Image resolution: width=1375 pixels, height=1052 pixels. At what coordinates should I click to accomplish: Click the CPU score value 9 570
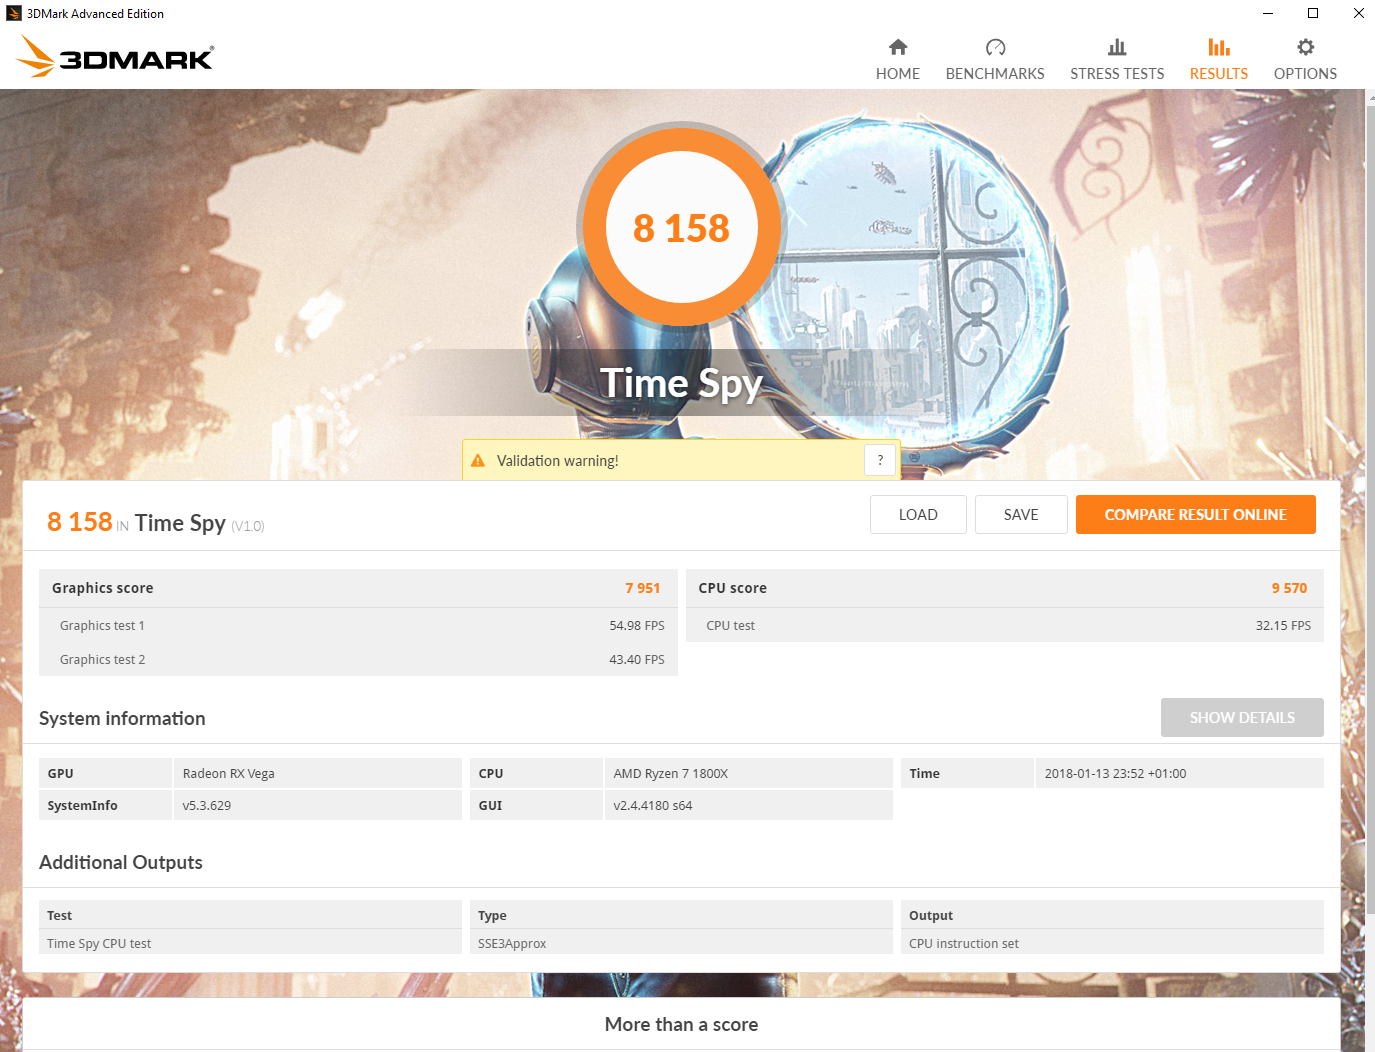[x=1289, y=588]
